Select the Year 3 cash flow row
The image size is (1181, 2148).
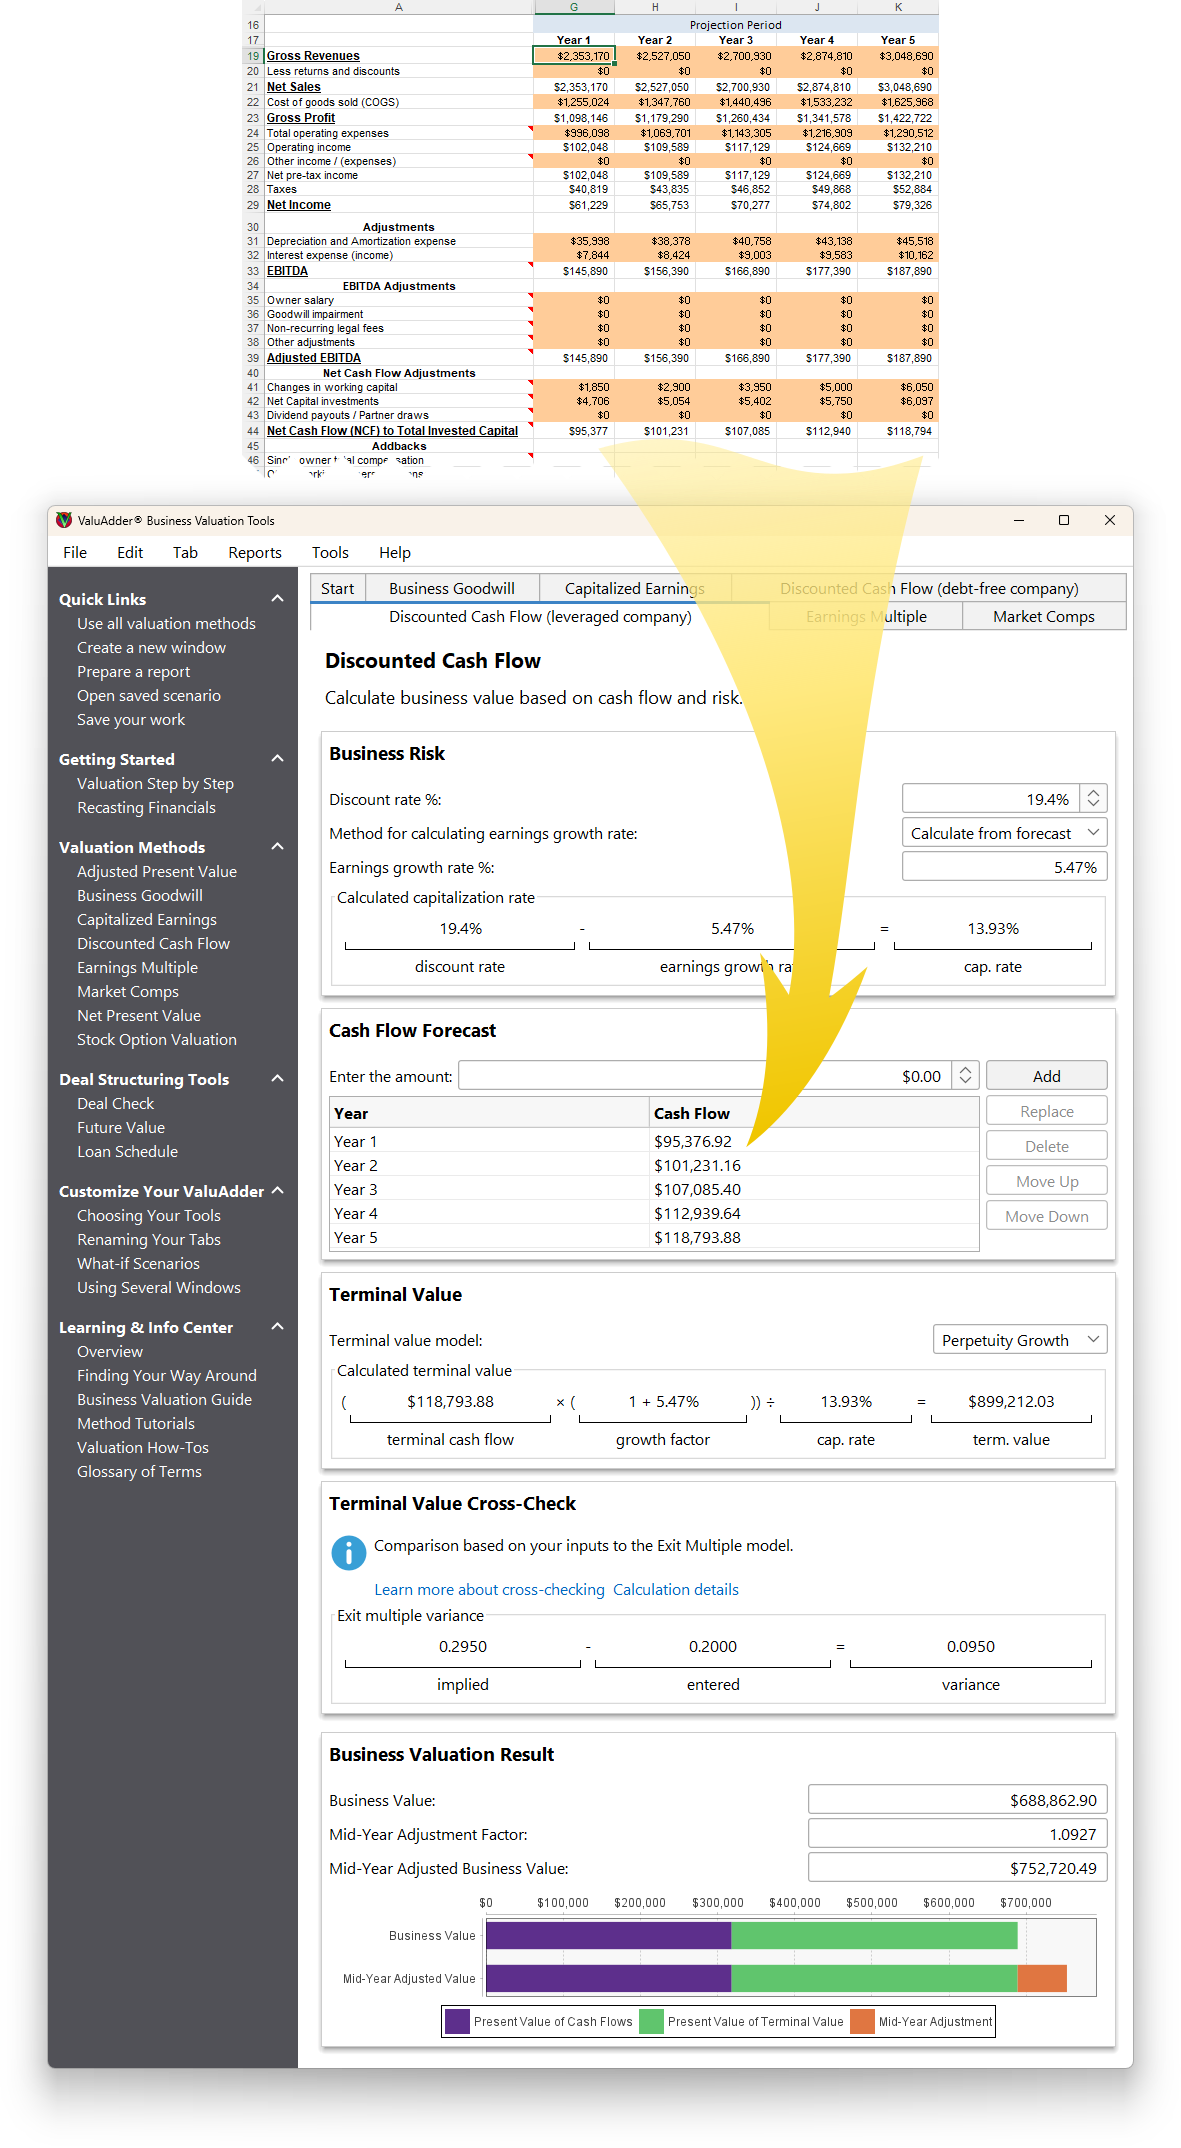click(654, 1189)
